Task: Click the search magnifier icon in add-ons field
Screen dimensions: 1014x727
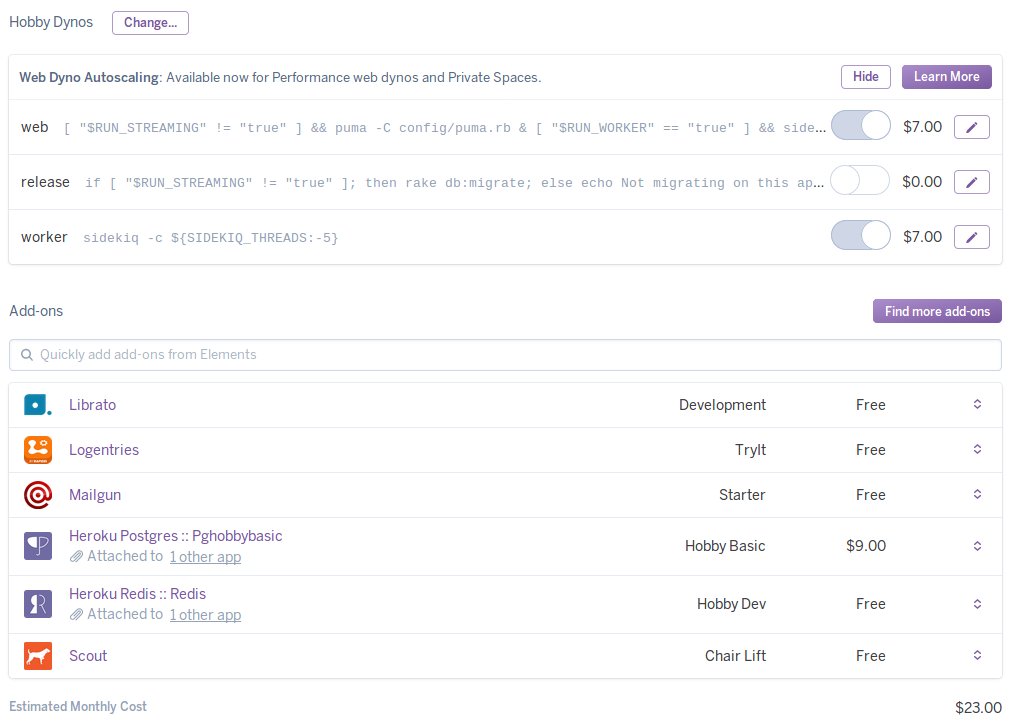Action: [27, 355]
